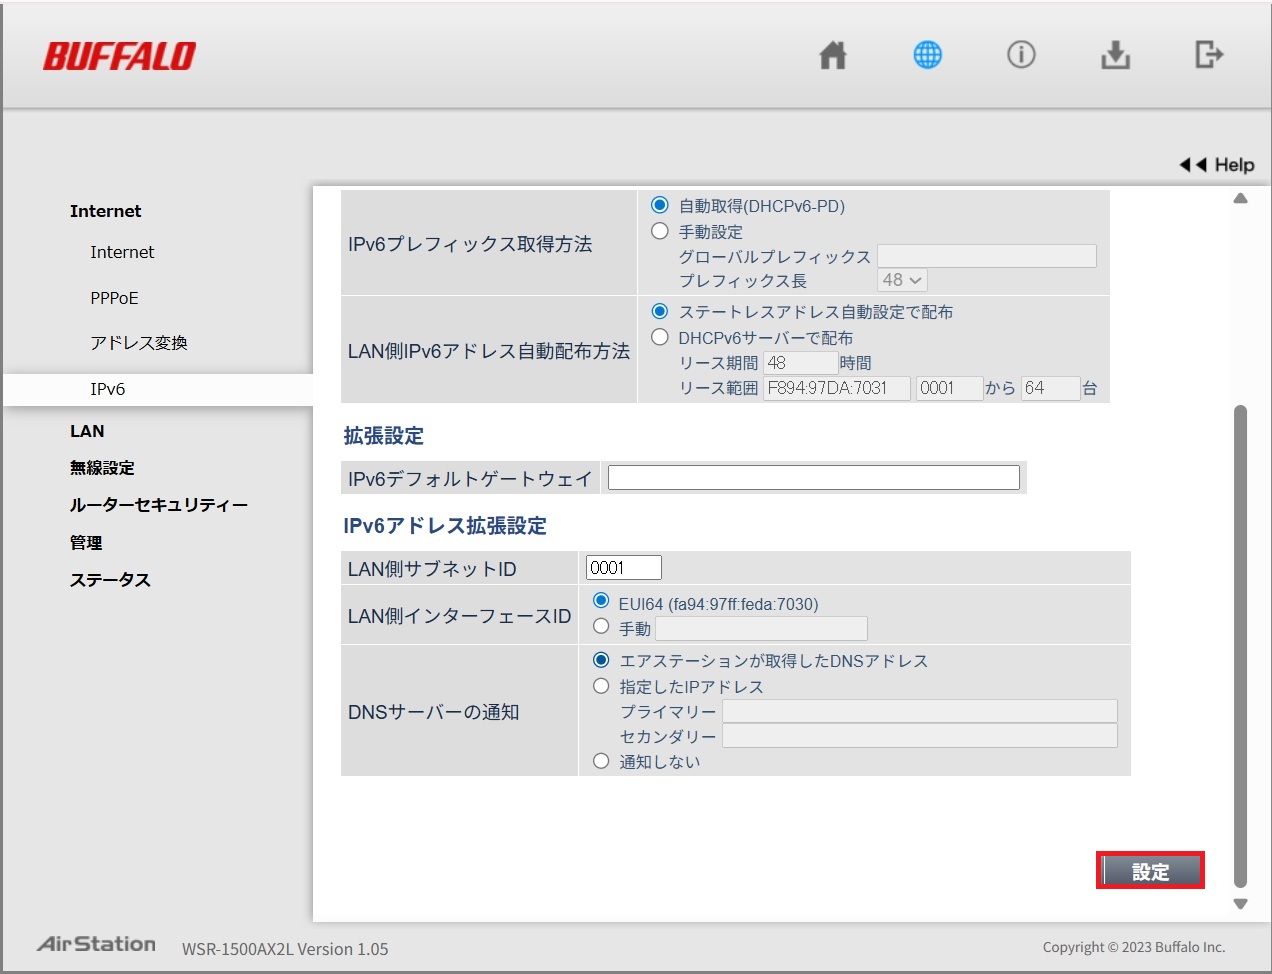The image size is (1272, 974).
Task: Click WSR-1500AX2L Version 1.05 text
Action: click(x=285, y=949)
